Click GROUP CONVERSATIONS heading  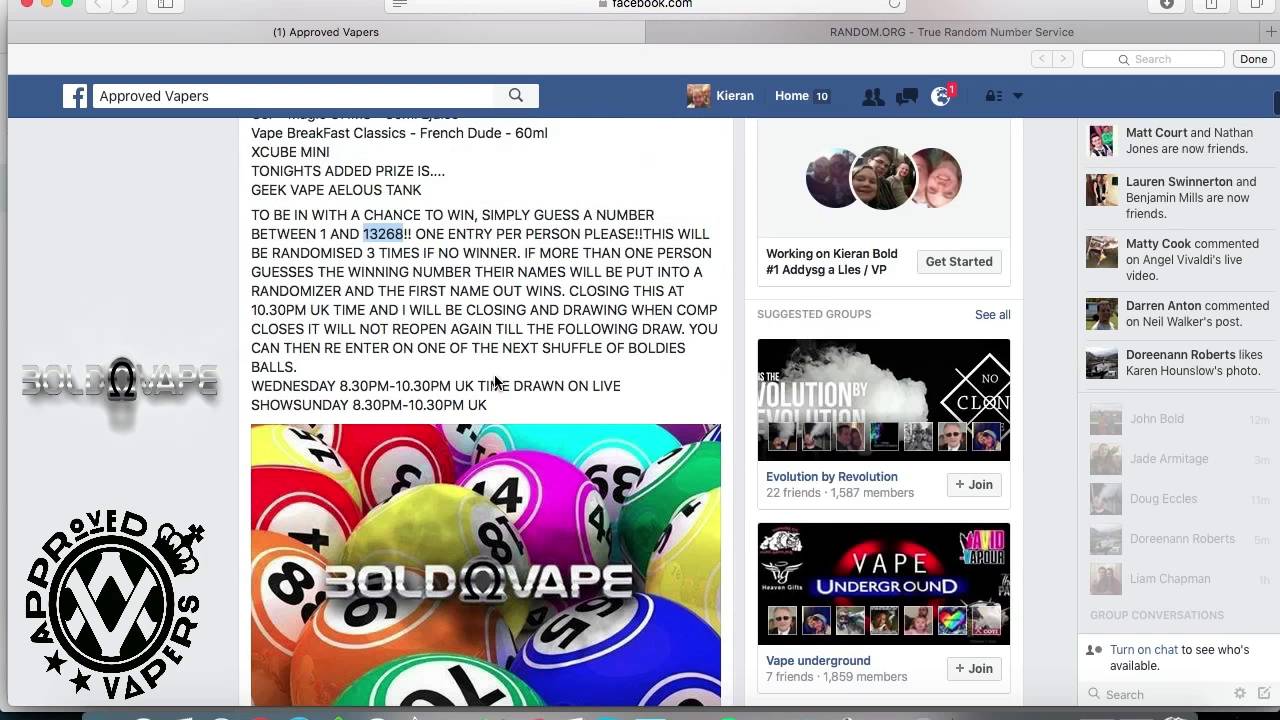[x=1157, y=615]
